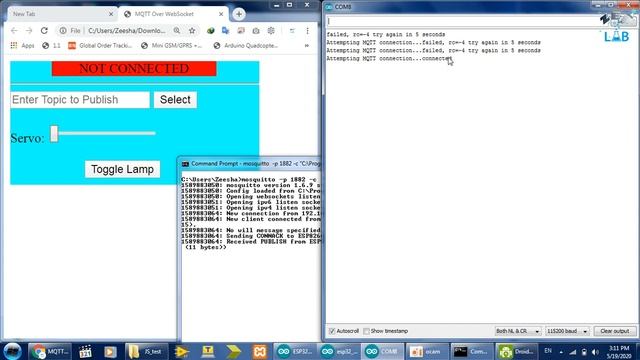The image size is (640, 360).
Task: Click the Command Prompt mosquitto title bar
Action: coord(250,164)
